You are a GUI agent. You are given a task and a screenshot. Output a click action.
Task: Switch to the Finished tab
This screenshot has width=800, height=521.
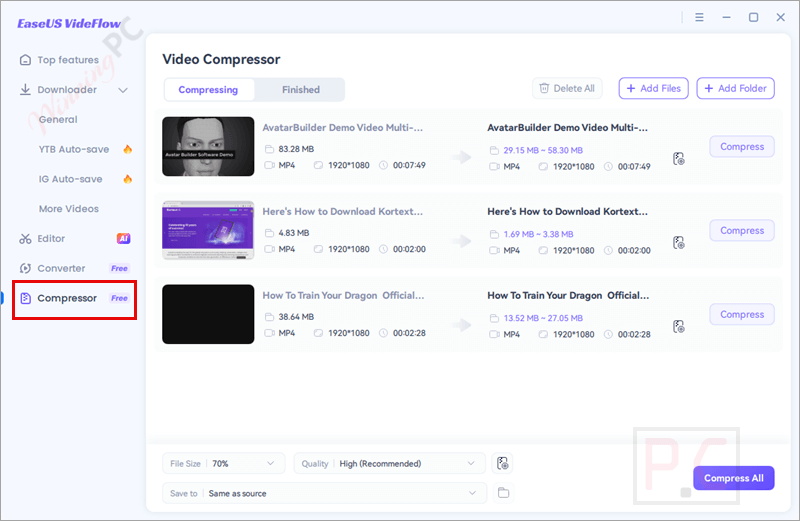[301, 90]
